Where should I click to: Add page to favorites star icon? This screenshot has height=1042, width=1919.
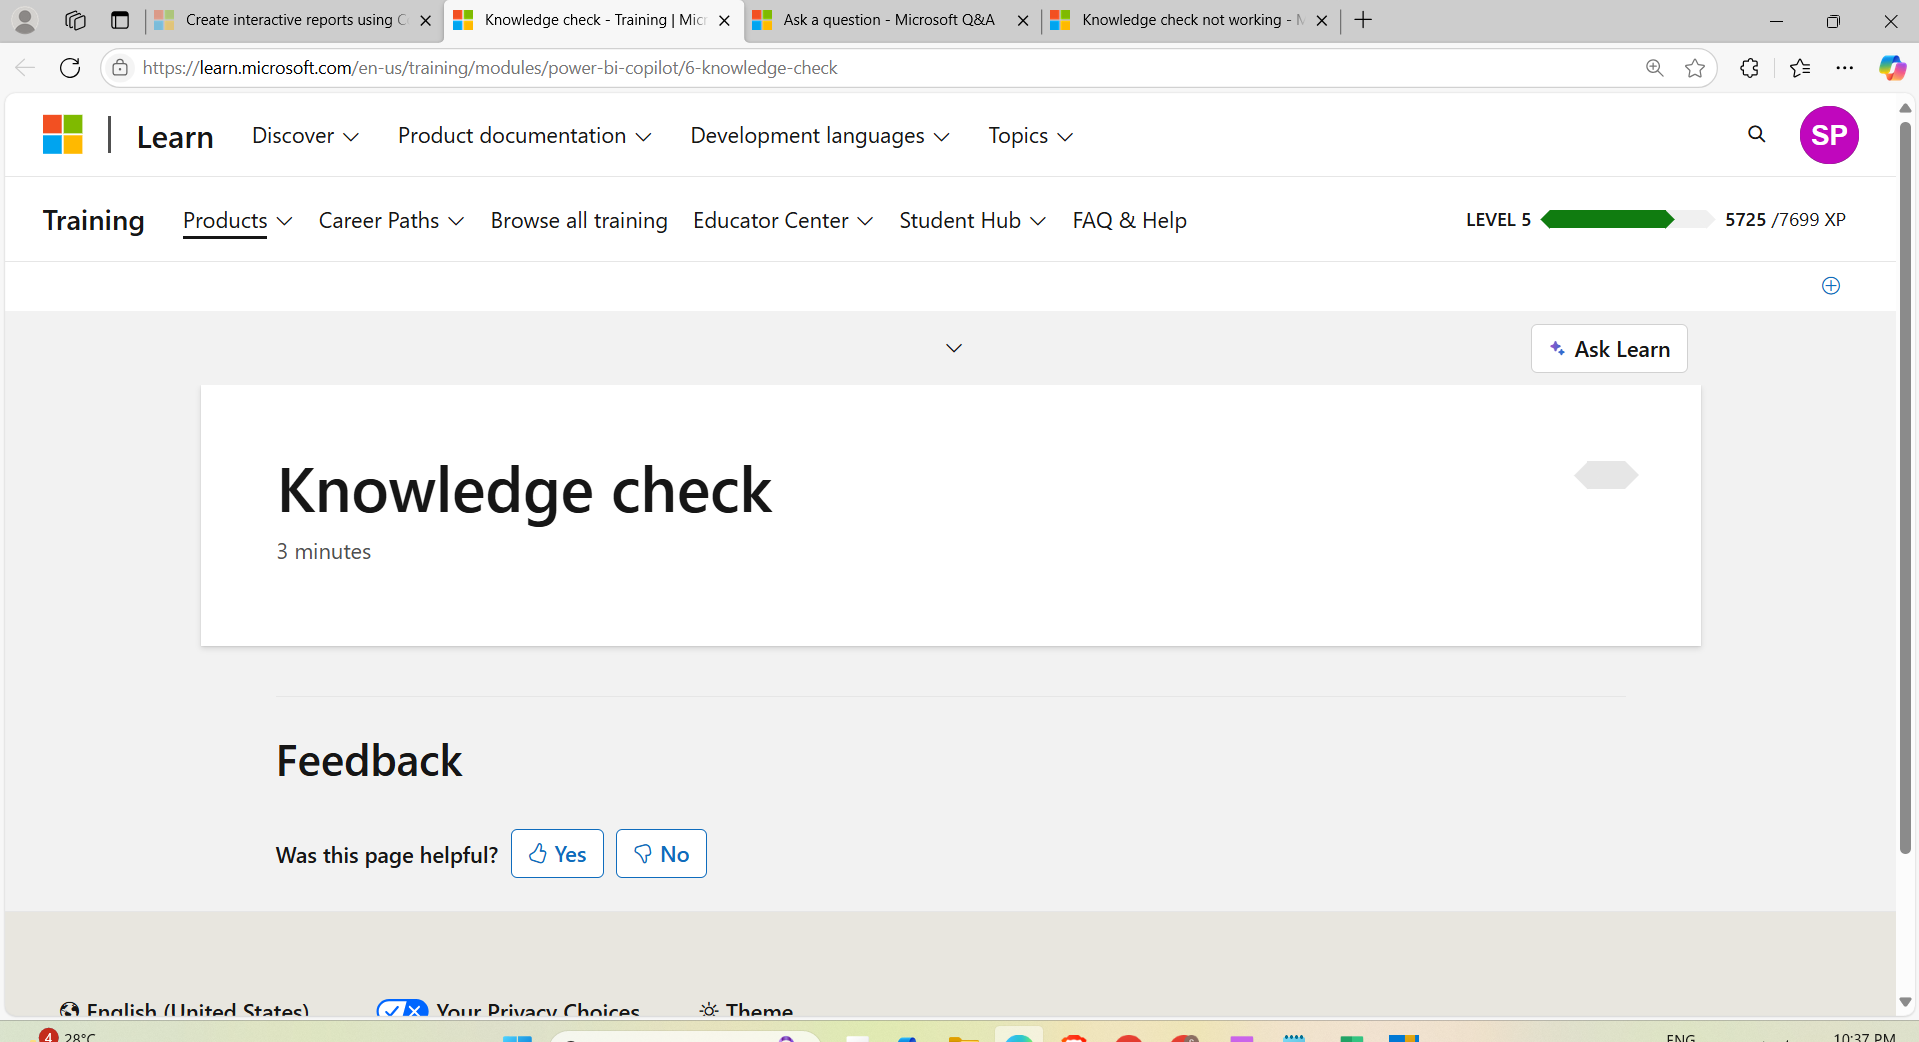[1695, 68]
